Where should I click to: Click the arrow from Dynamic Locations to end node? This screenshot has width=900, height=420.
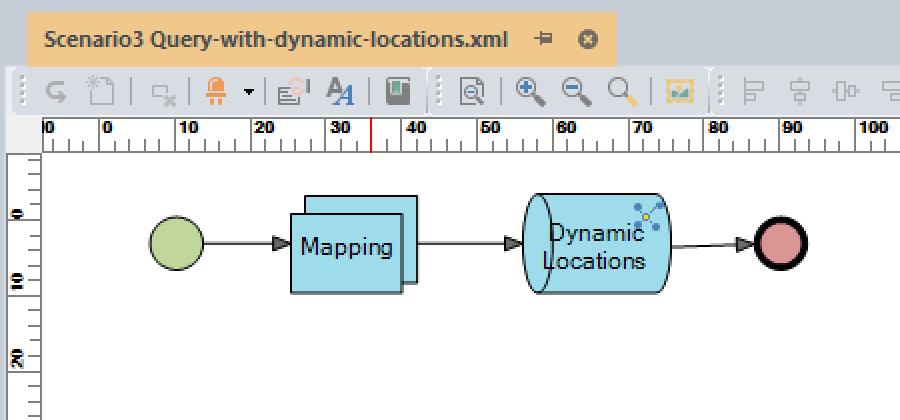tap(713, 246)
